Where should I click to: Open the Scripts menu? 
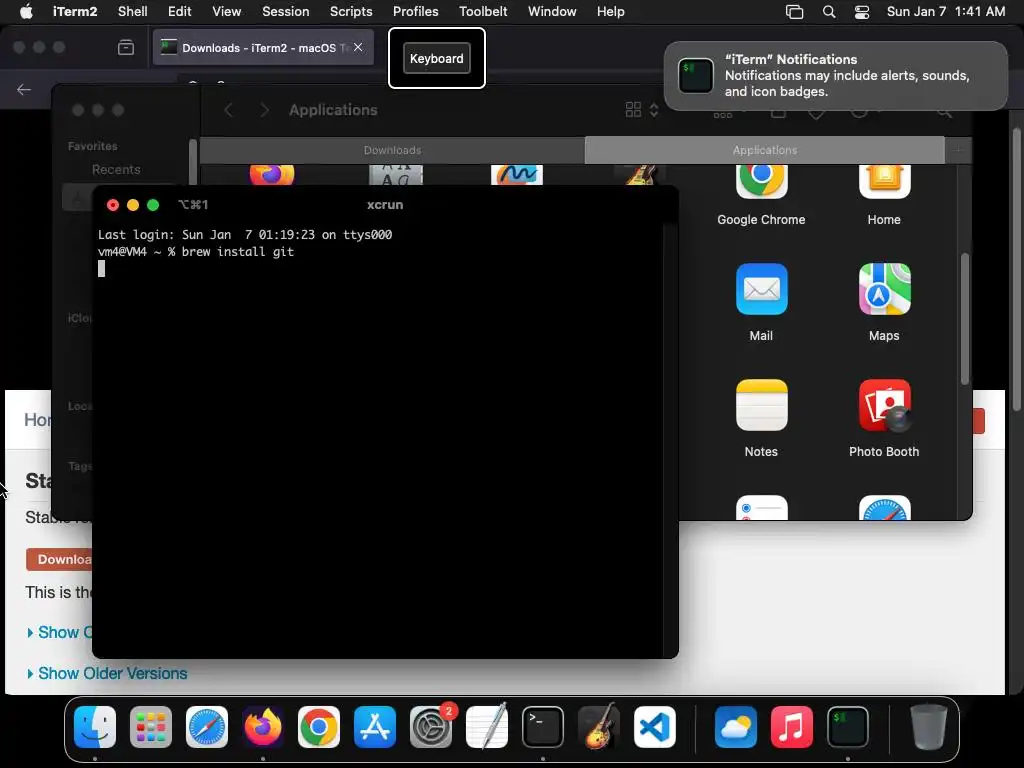pyautogui.click(x=351, y=12)
